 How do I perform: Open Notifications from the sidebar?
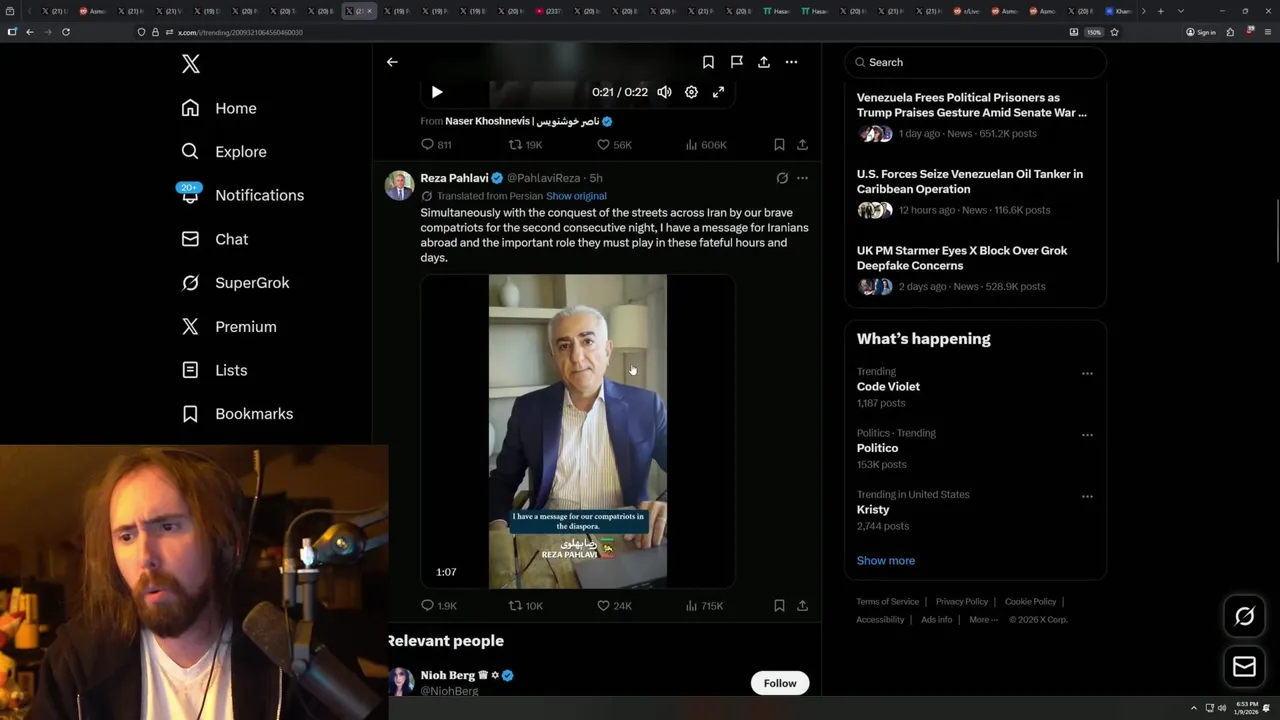(242, 195)
